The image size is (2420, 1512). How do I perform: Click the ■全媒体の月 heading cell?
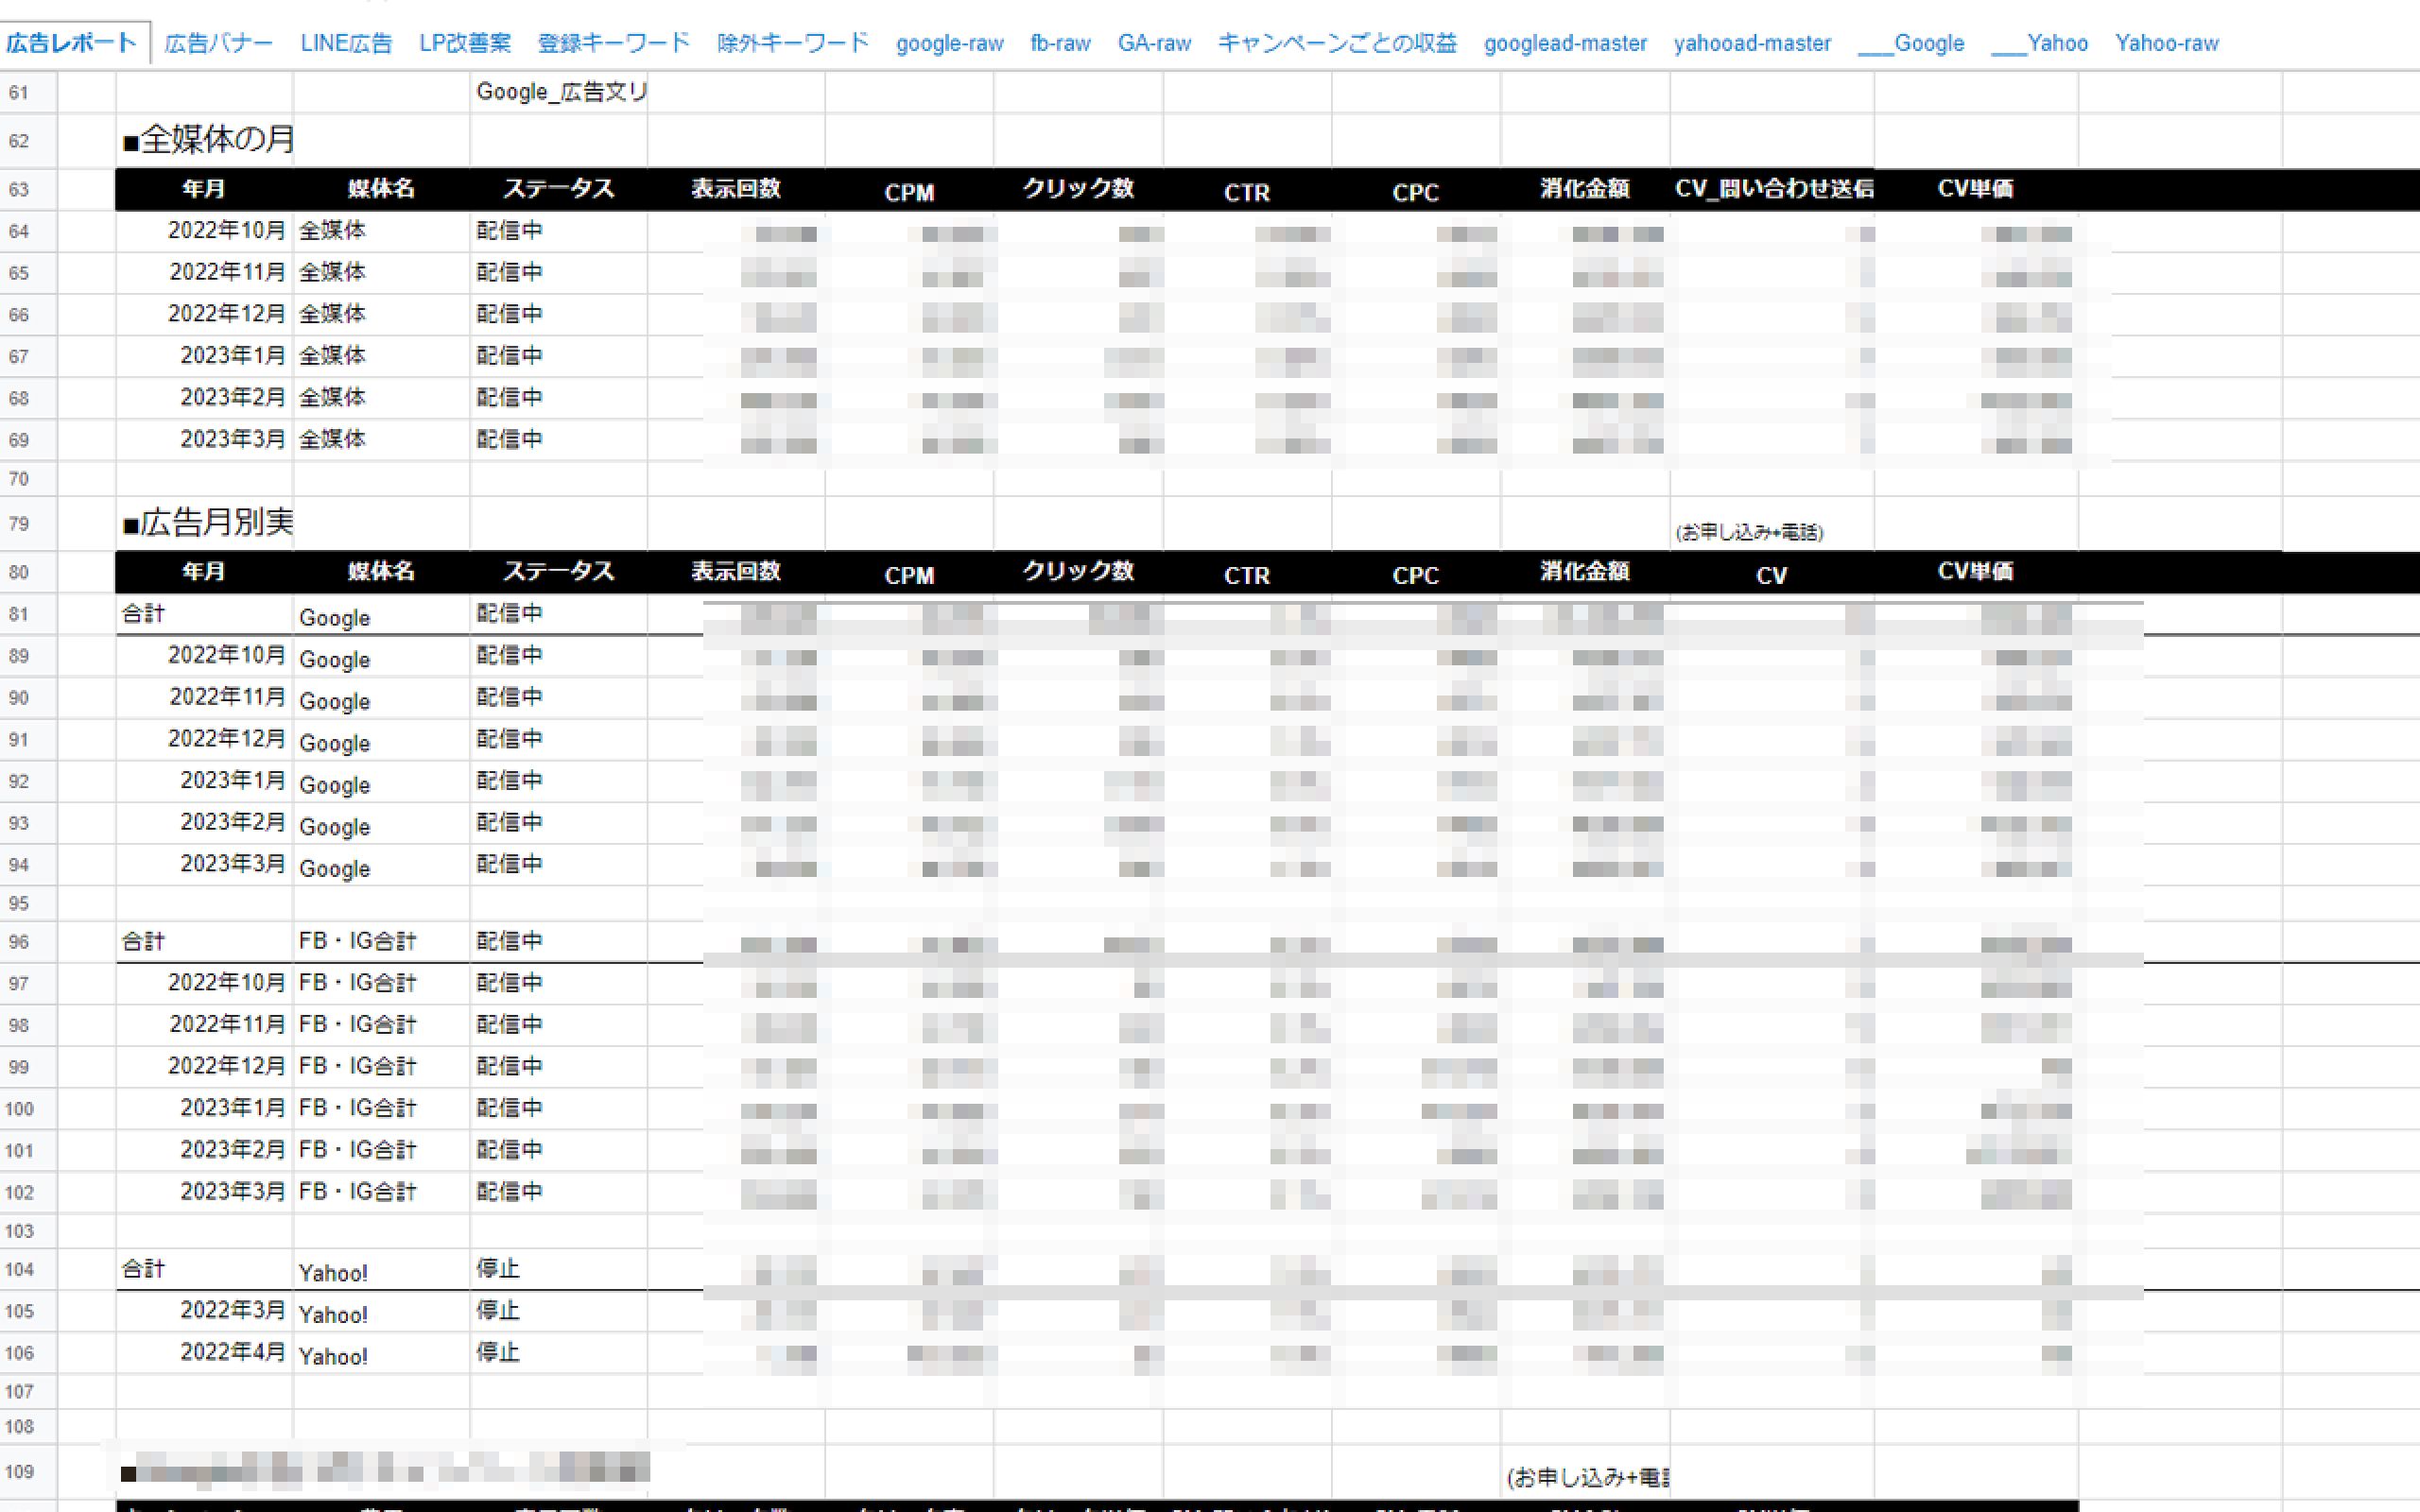coord(207,140)
